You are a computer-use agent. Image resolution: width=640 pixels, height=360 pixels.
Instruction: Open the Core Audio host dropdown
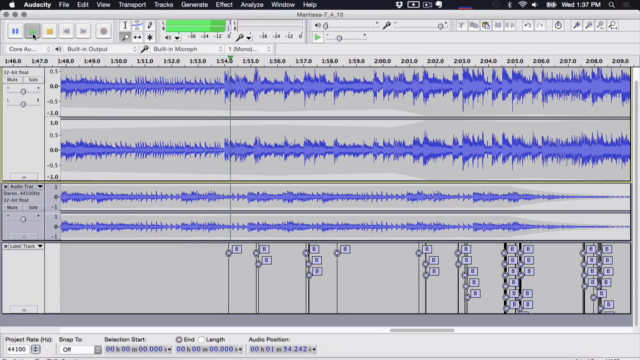click(x=28, y=49)
